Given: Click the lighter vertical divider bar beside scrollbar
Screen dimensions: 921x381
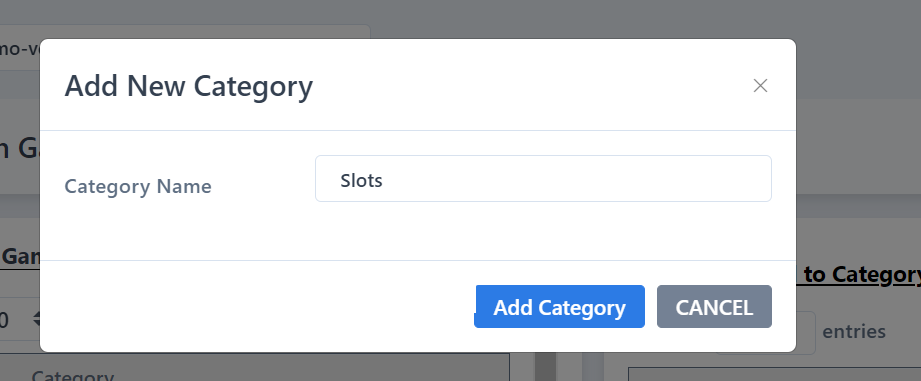Looking at the screenshot, I should (593, 367).
